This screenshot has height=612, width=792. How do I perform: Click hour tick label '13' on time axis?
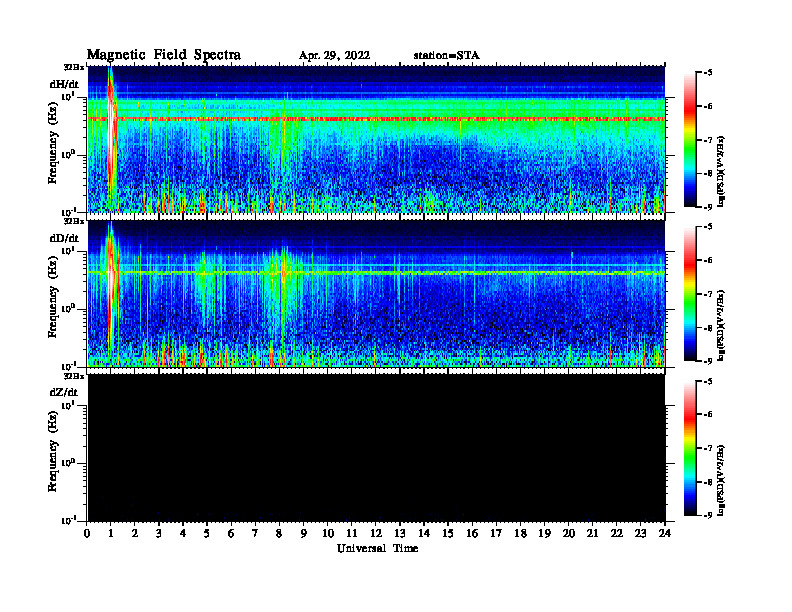(400, 534)
